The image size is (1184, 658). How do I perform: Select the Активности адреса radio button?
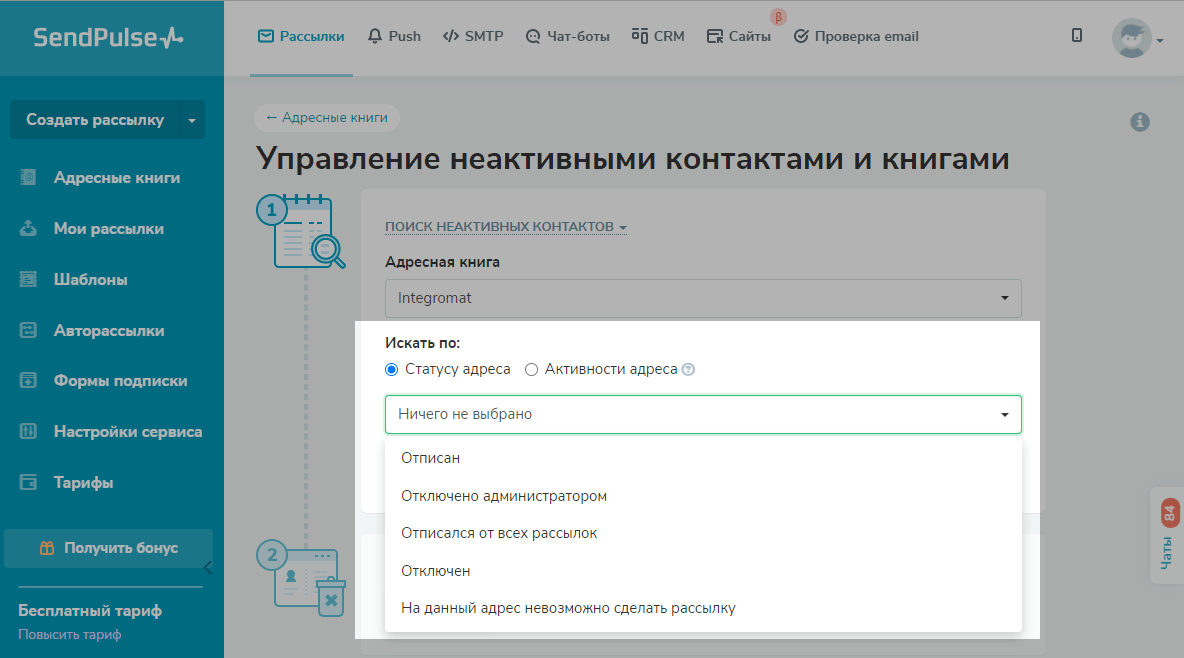[532, 369]
